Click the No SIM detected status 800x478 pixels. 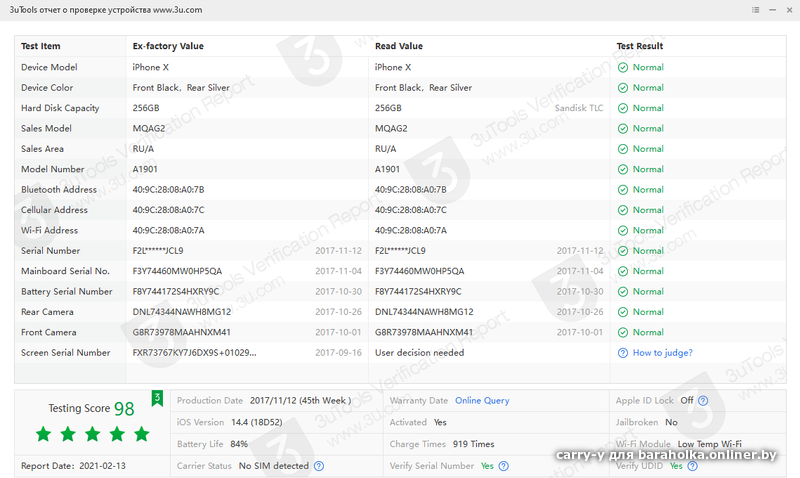pos(273,466)
